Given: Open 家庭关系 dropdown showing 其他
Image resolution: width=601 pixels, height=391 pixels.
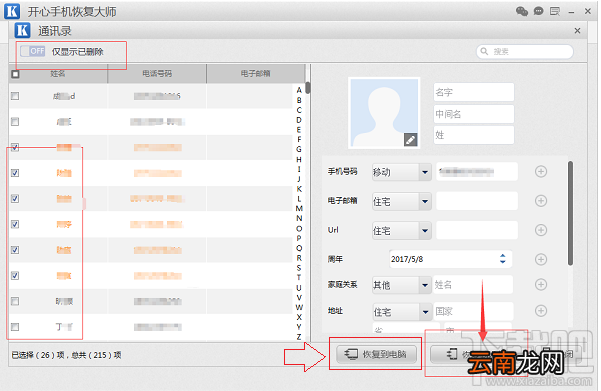Looking at the screenshot, I should click(x=402, y=285).
